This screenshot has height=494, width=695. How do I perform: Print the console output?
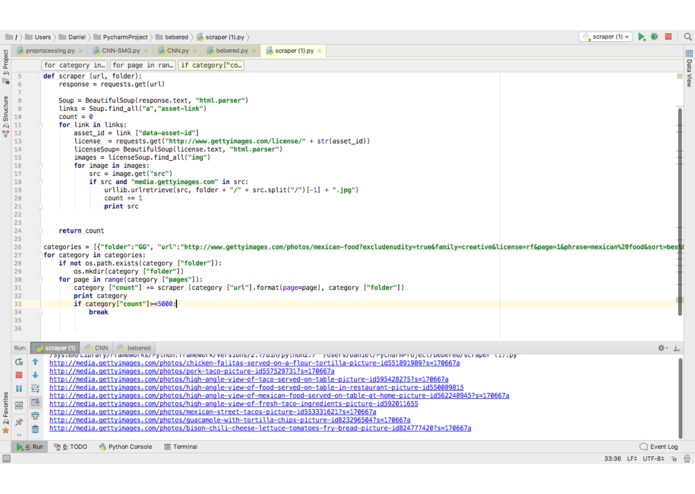tap(35, 416)
